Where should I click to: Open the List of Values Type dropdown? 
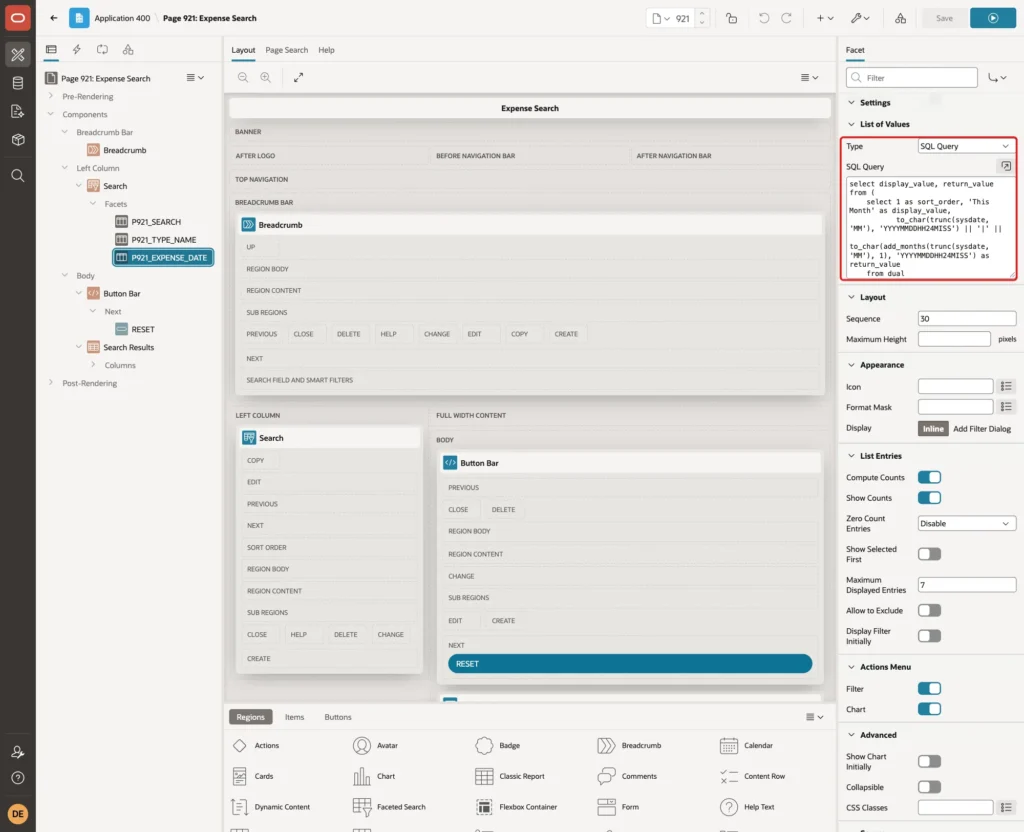966,146
